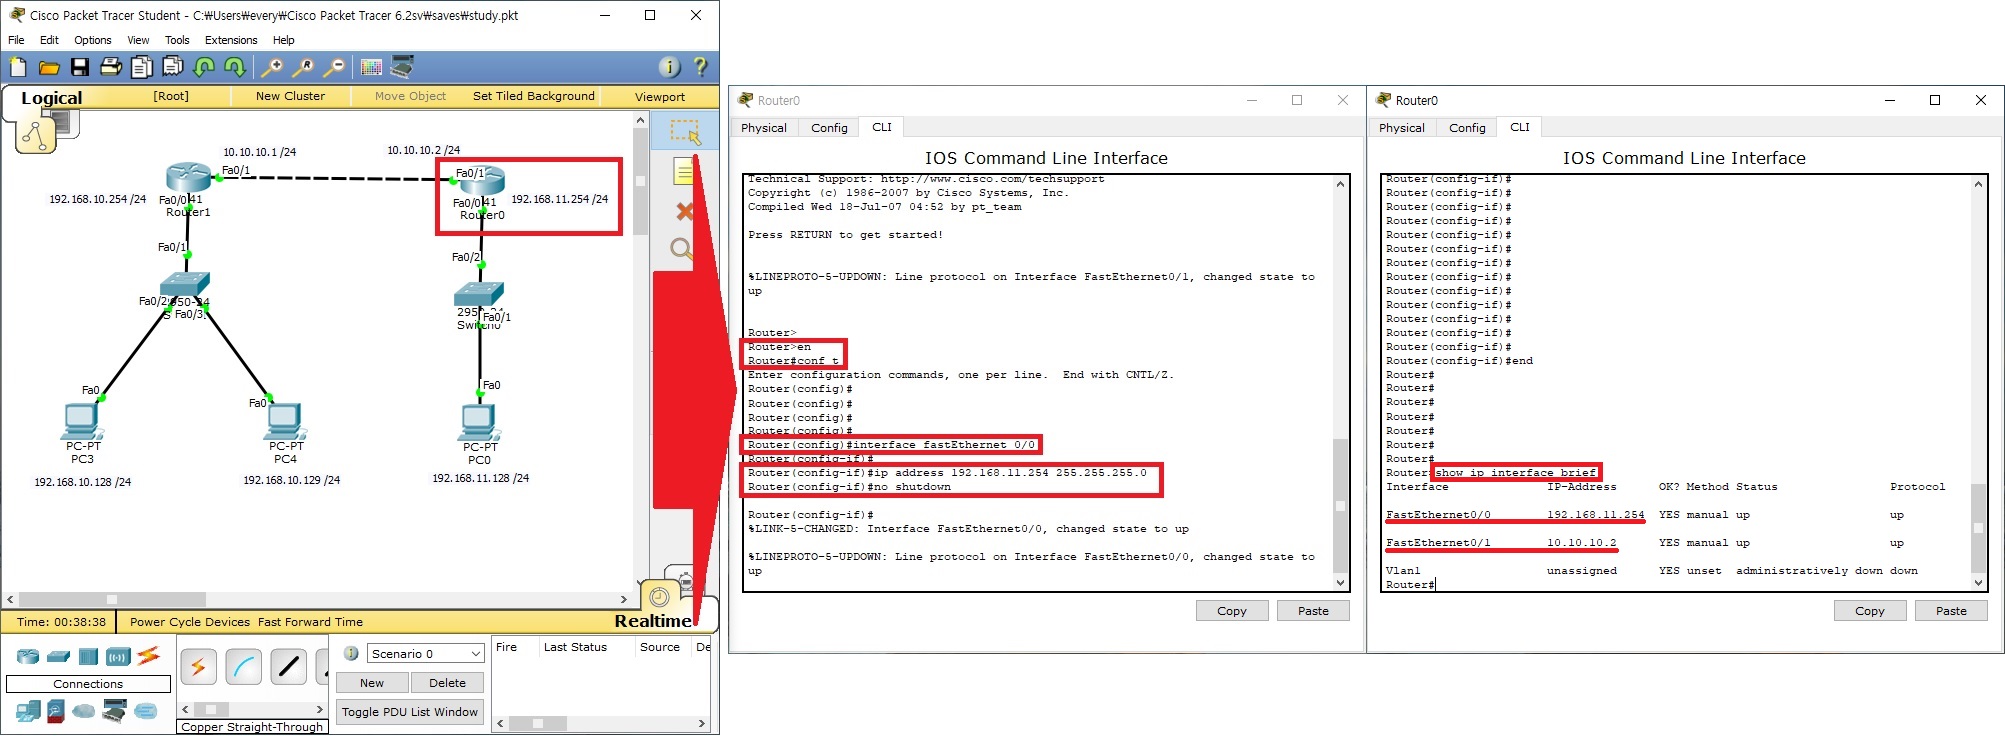This screenshot has width=2005, height=736.
Task: Zoom in with the plus magnifier icon
Action: click(x=271, y=67)
